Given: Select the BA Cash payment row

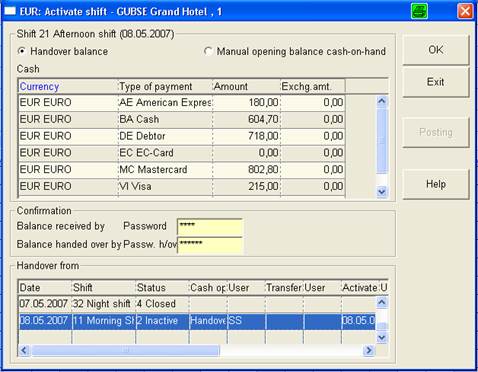Looking at the screenshot, I should click(182, 119).
